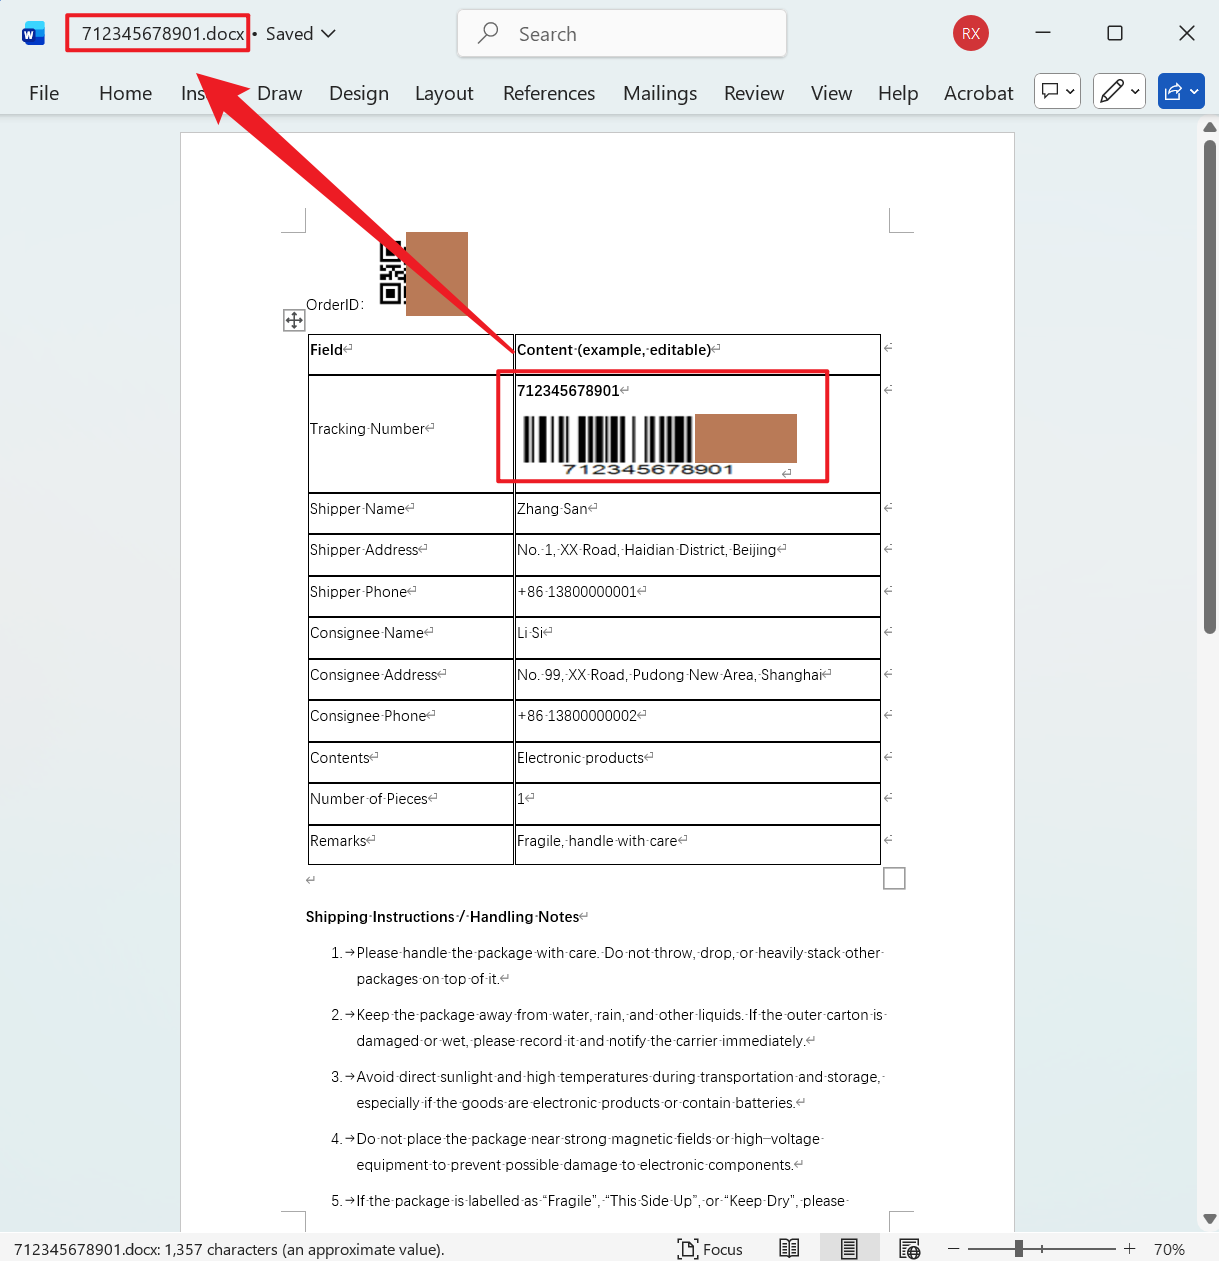Expand the Saved status dropdown
The image size is (1219, 1261).
tap(329, 33)
